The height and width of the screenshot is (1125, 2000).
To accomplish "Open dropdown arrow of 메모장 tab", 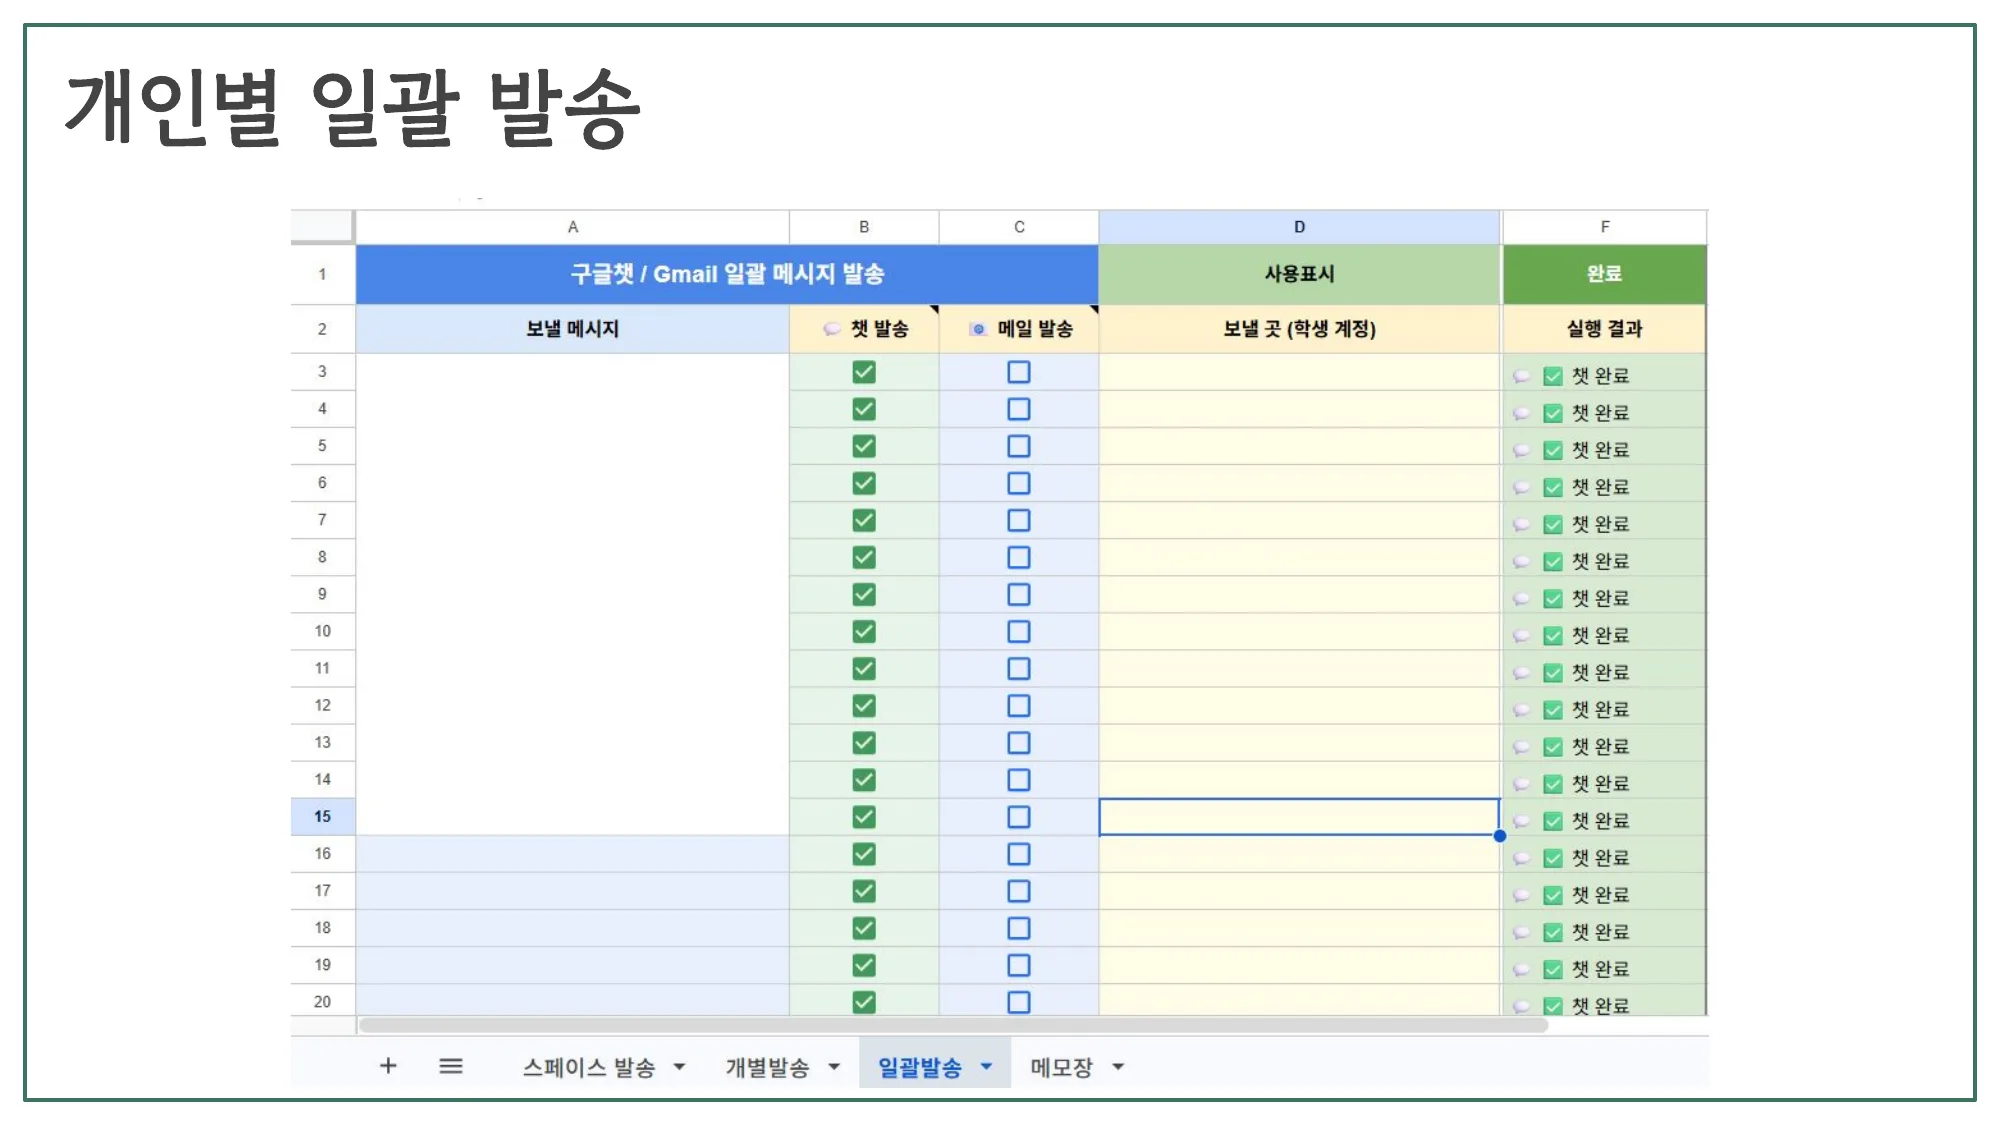I will (x=1118, y=1067).
